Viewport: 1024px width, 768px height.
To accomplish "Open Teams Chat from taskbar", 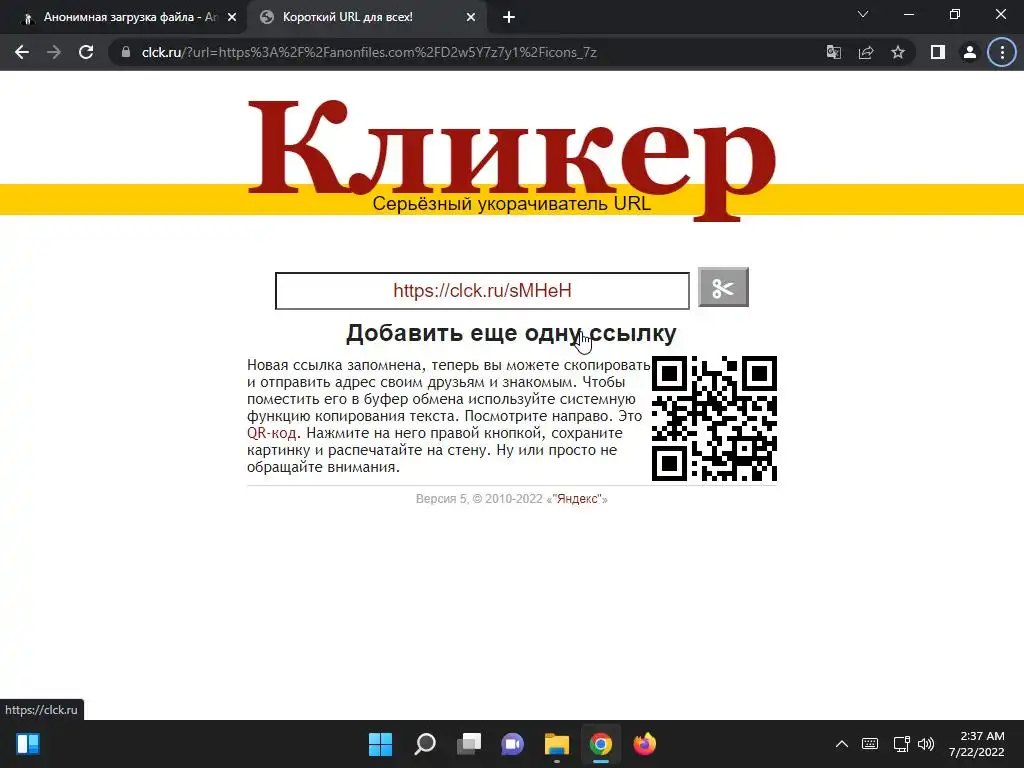I will pyautogui.click(x=513, y=744).
